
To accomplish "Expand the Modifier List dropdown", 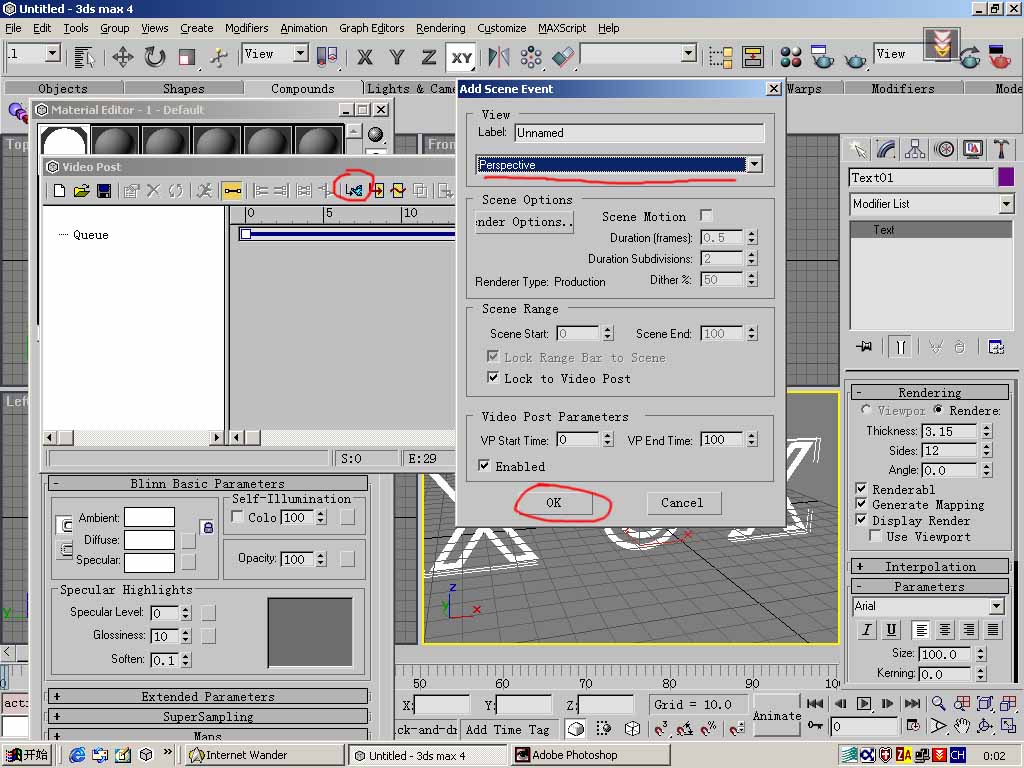I will point(1006,204).
